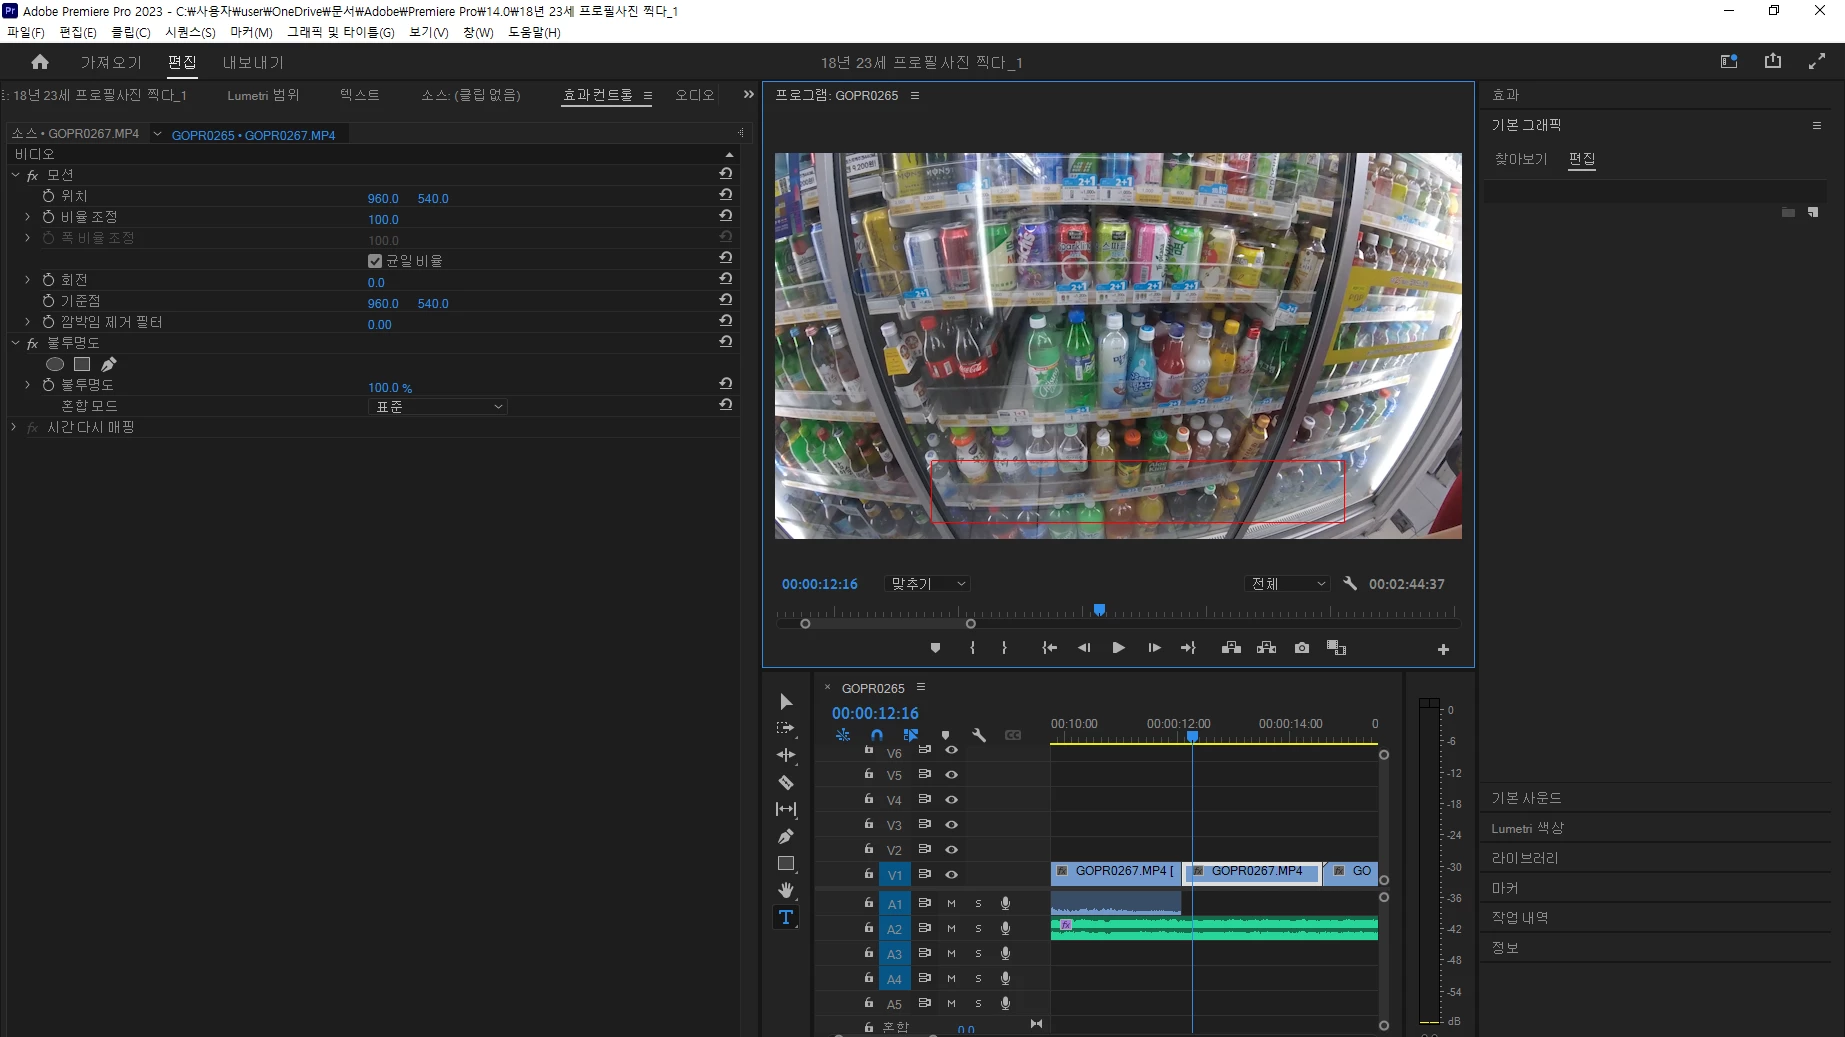Switch to the Text panel tab
1845x1037 pixels.
click(x=360, y=95)
